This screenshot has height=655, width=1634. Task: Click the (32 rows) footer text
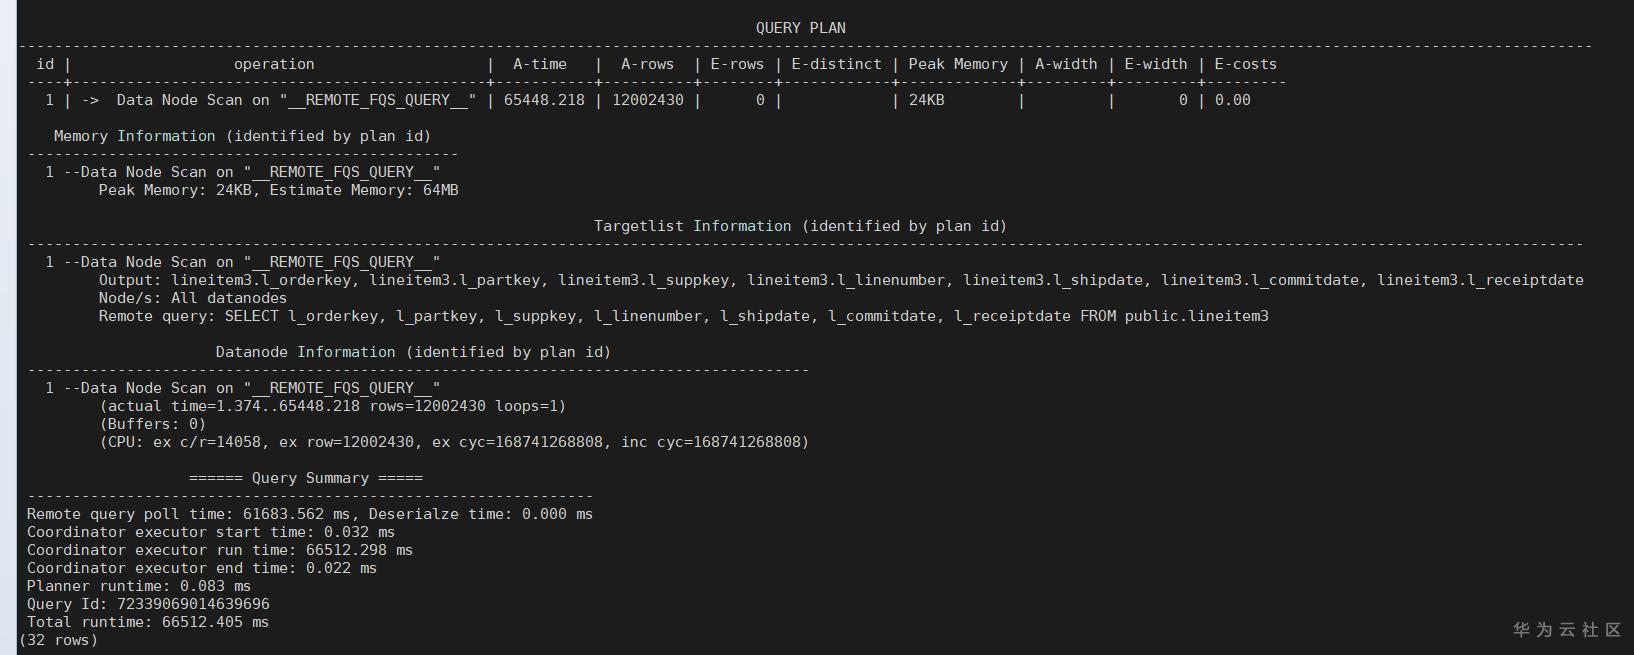coord(59,640)
